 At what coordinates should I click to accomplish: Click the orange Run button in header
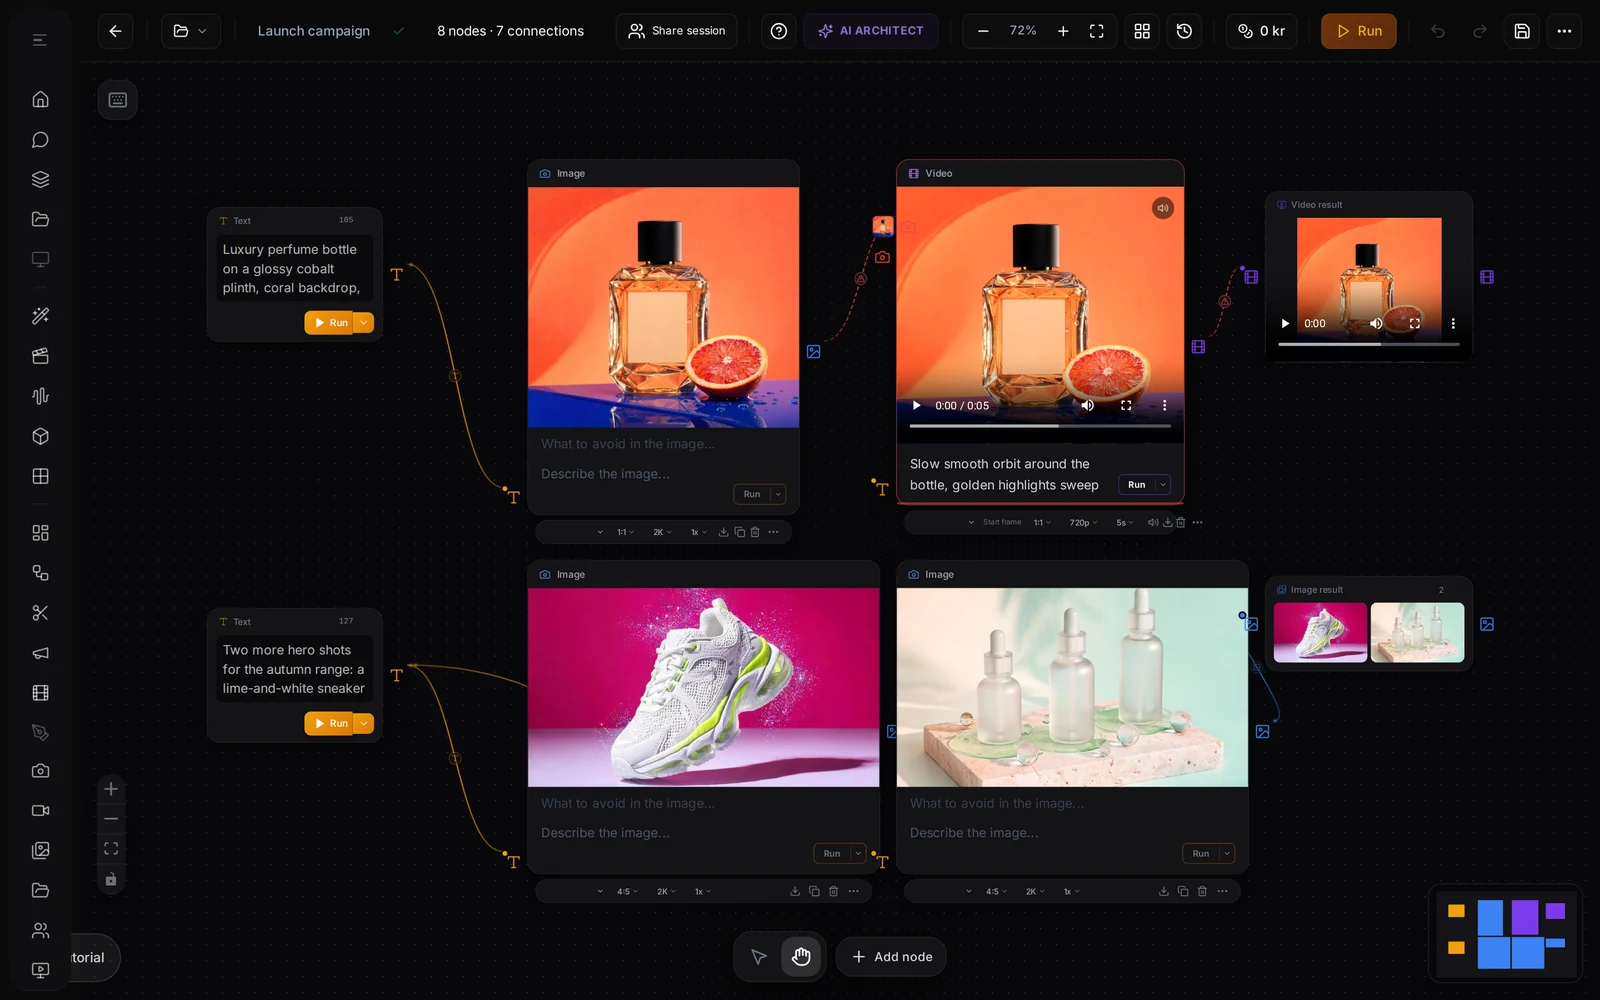(1359, 31)
